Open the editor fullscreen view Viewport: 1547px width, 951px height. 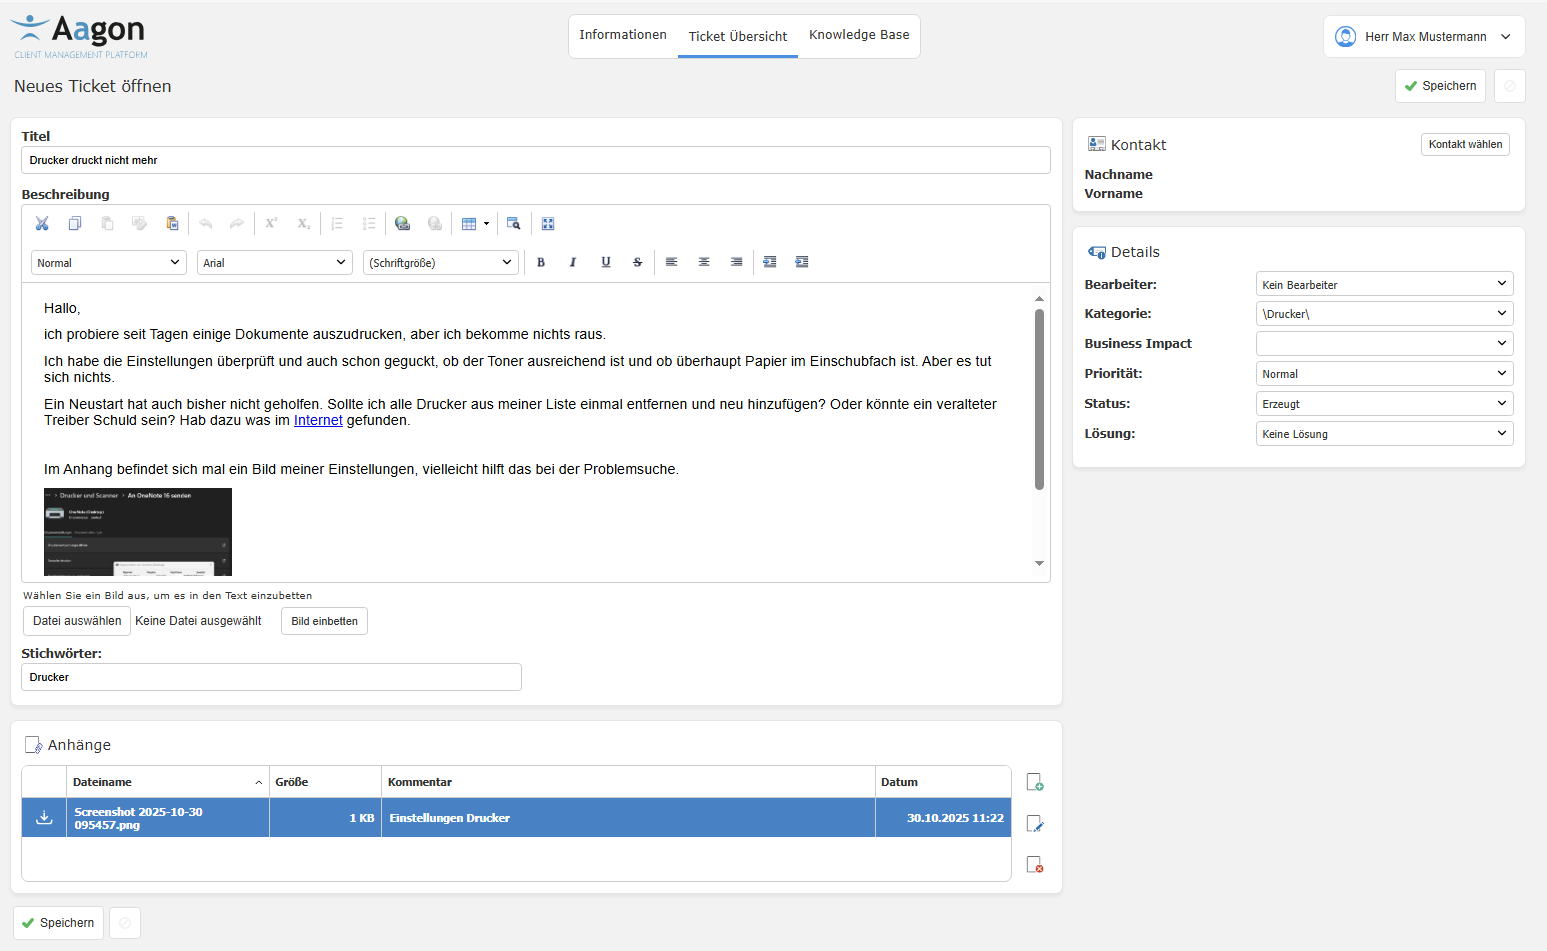tap(548, 223)
